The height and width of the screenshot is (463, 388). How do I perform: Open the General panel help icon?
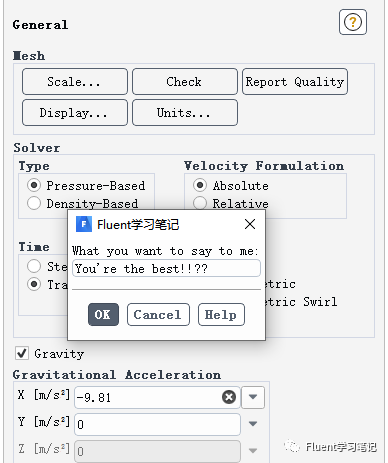(353, 22)
